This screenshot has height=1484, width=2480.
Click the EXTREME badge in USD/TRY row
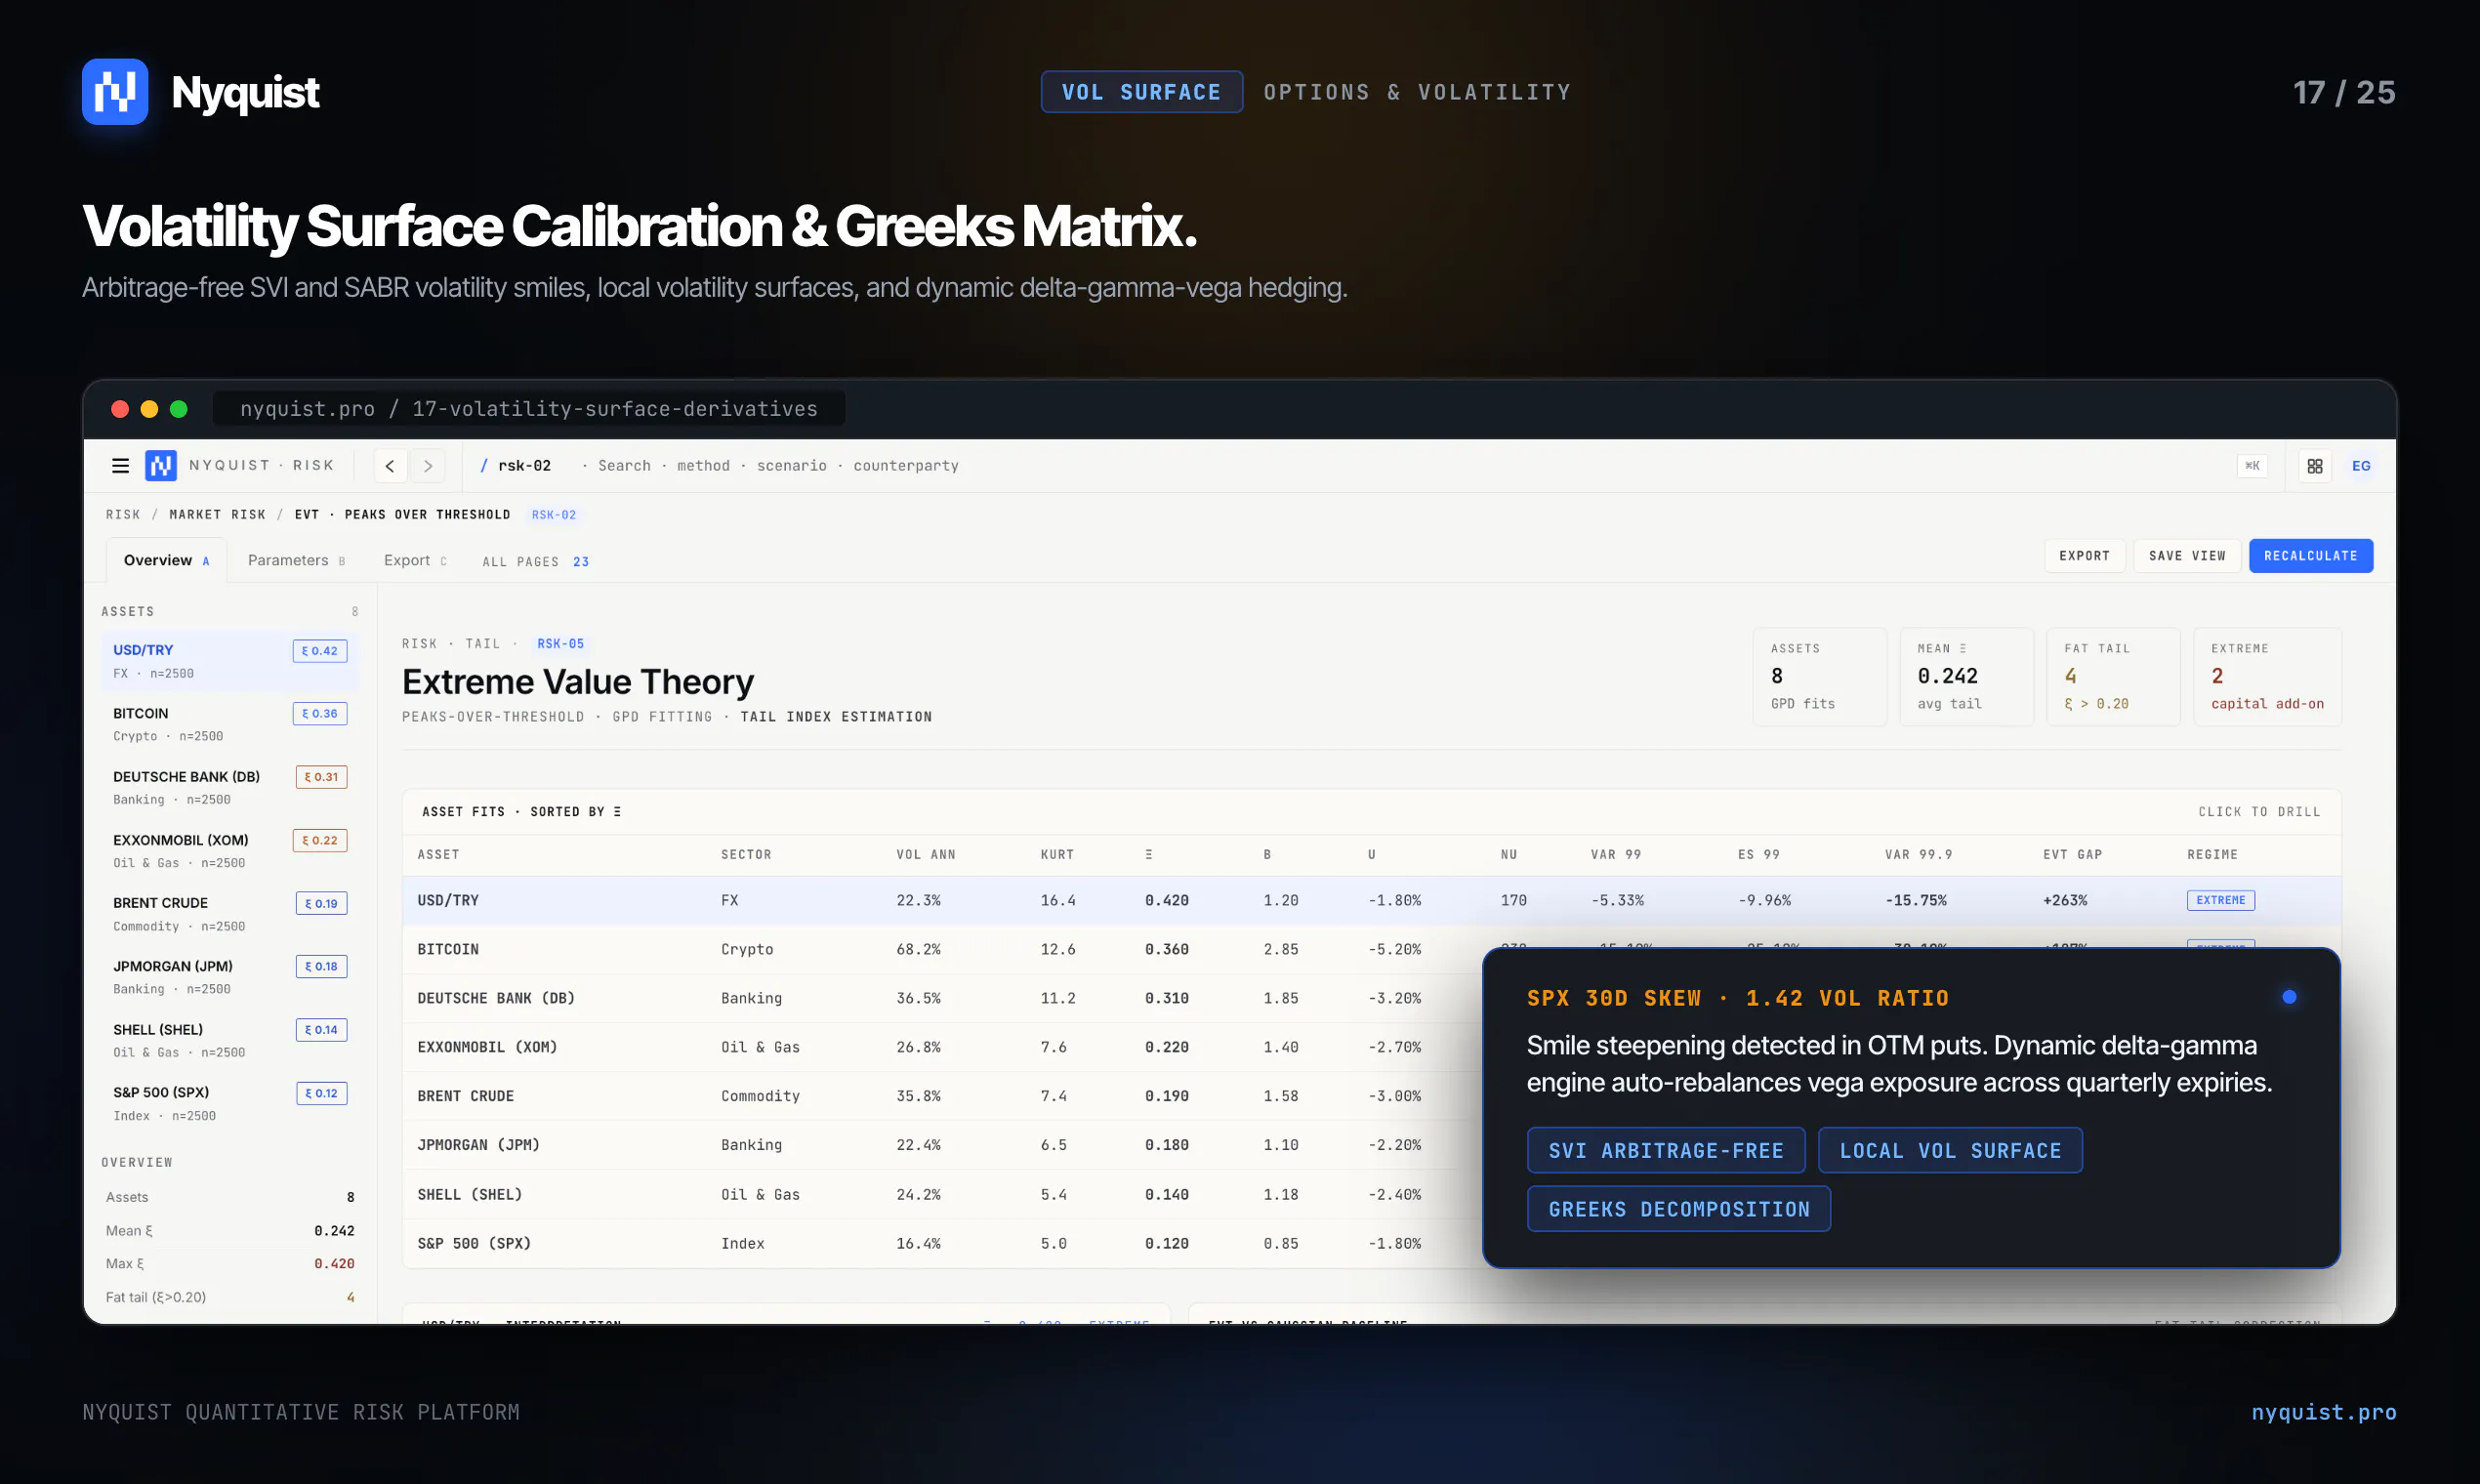(2220, 900)
